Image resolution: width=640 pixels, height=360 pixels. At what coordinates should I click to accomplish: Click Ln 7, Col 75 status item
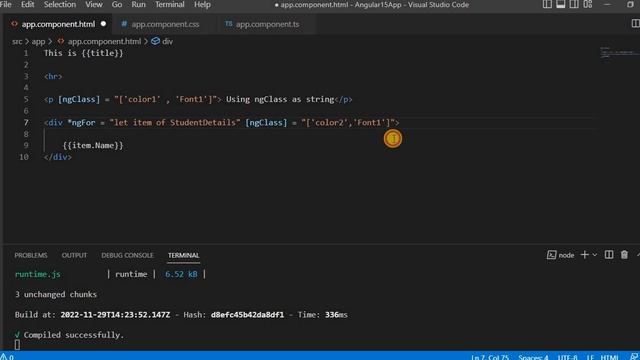point(490,357)
